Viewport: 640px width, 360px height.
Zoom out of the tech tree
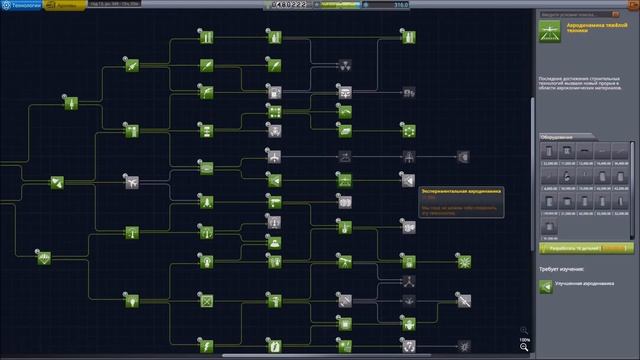tap(524, 347)
